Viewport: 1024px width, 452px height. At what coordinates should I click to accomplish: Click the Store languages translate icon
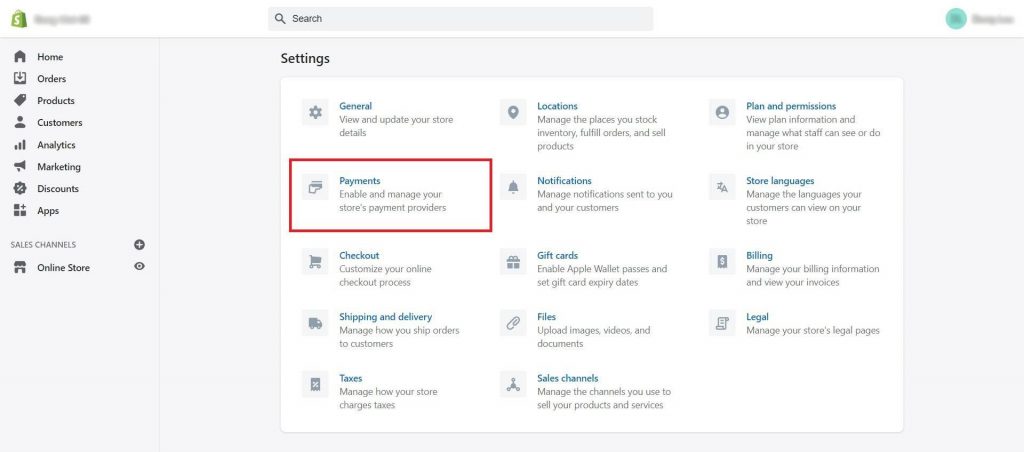(722, 187)
